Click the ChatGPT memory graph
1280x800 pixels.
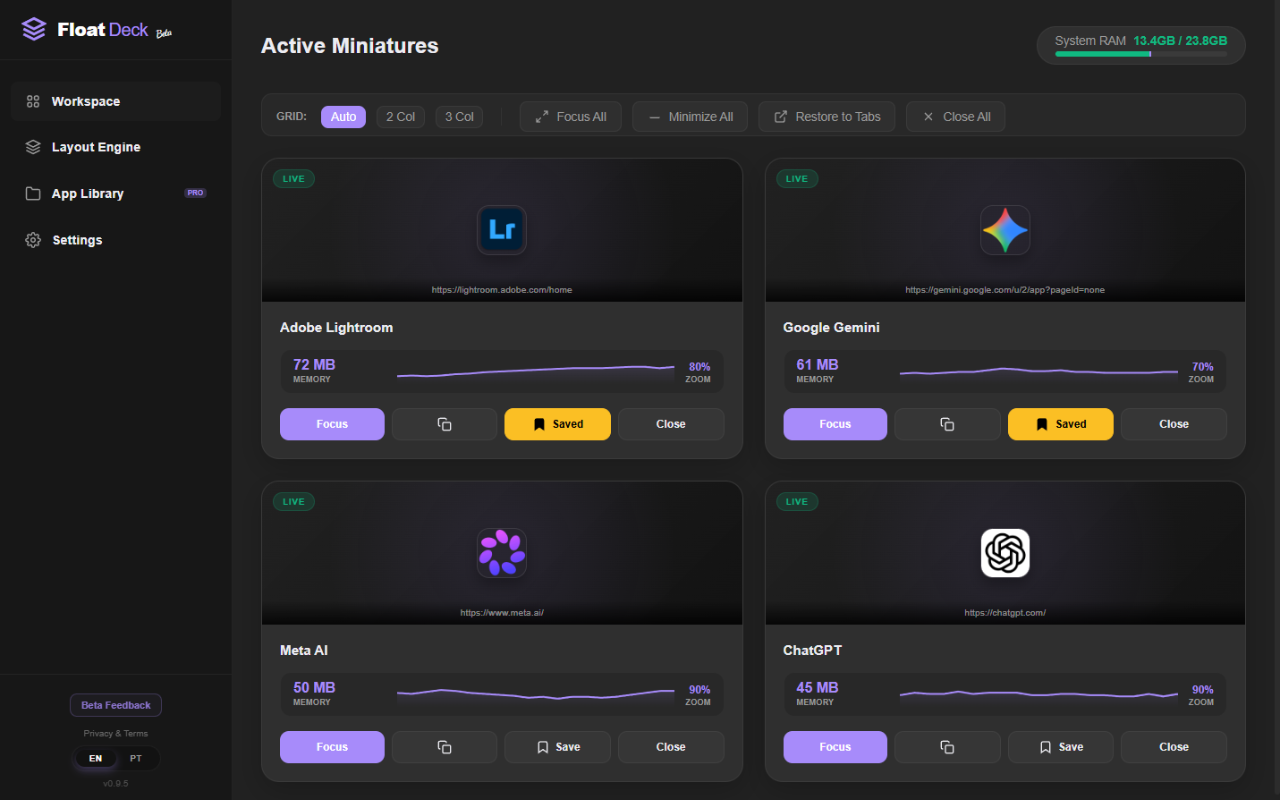click(x=1039, y=694)
